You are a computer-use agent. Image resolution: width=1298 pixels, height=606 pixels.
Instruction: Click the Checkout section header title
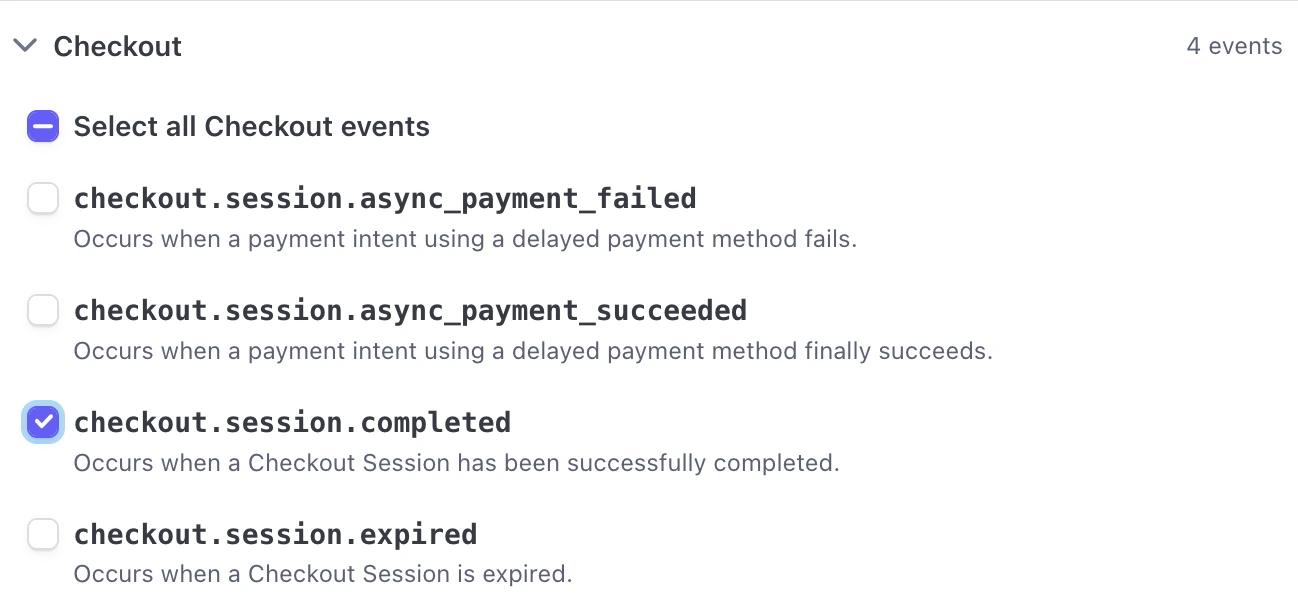(x=118, y=46)
